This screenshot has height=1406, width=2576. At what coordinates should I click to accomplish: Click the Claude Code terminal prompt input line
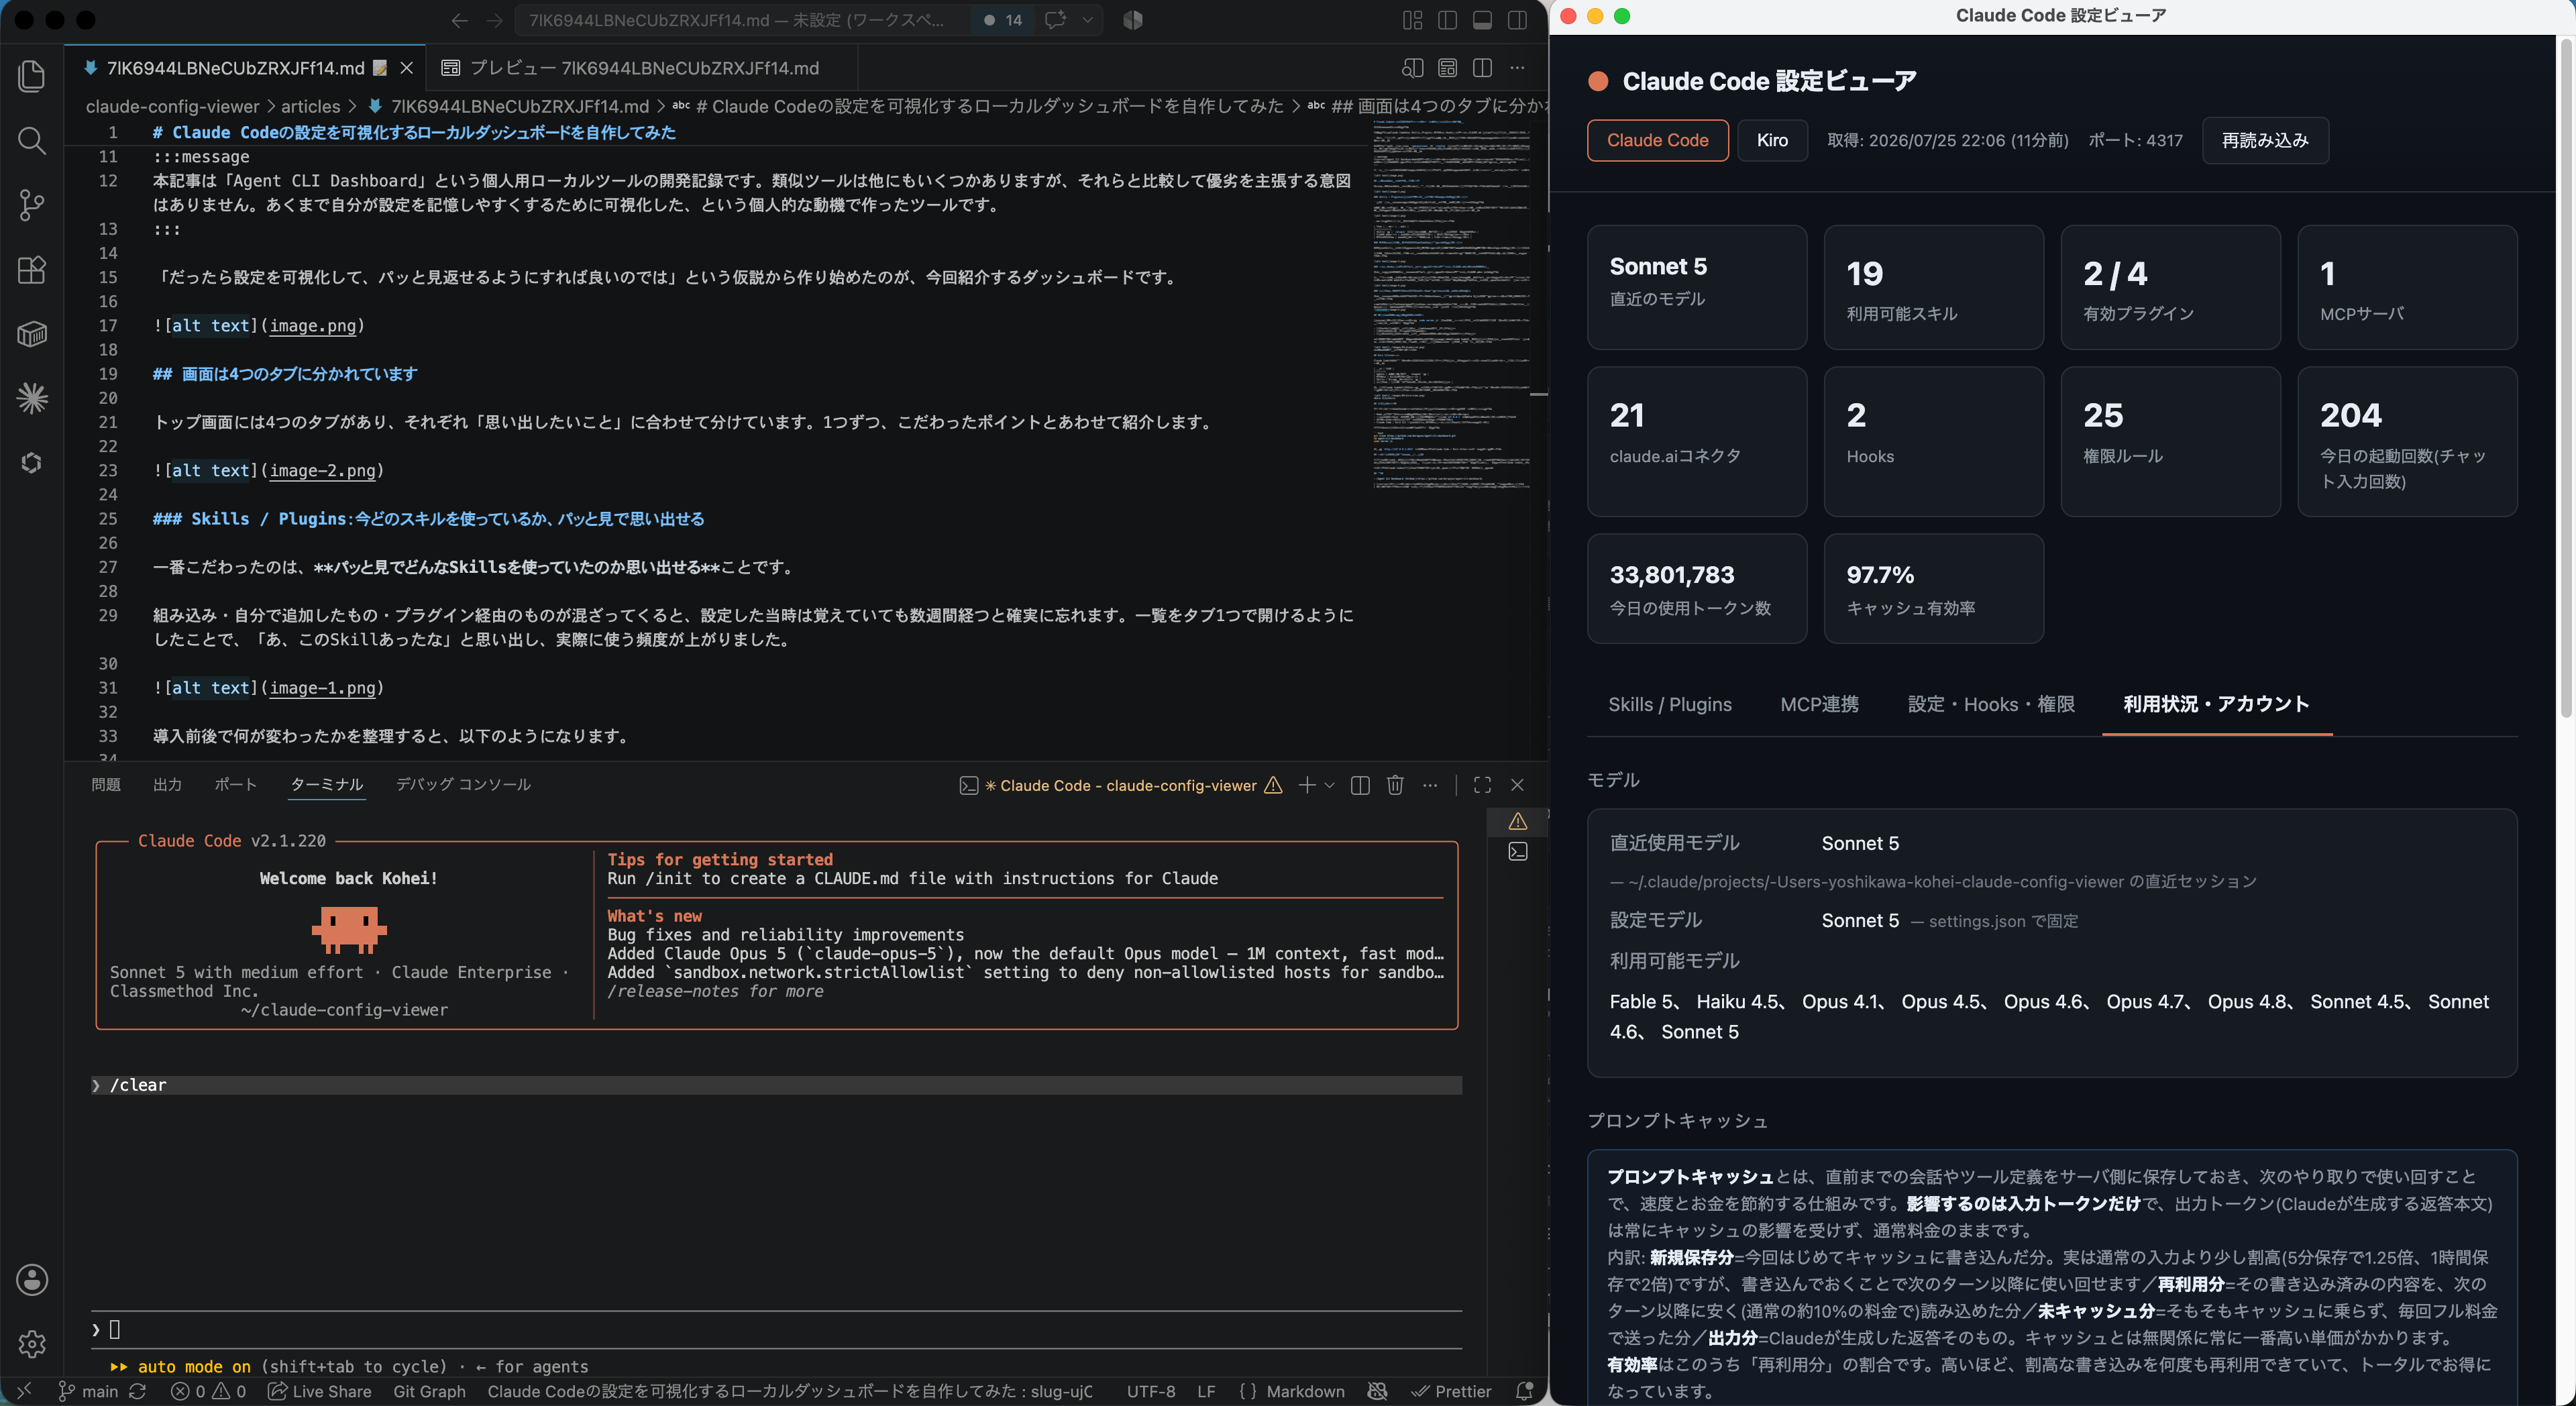(776, 1329)
